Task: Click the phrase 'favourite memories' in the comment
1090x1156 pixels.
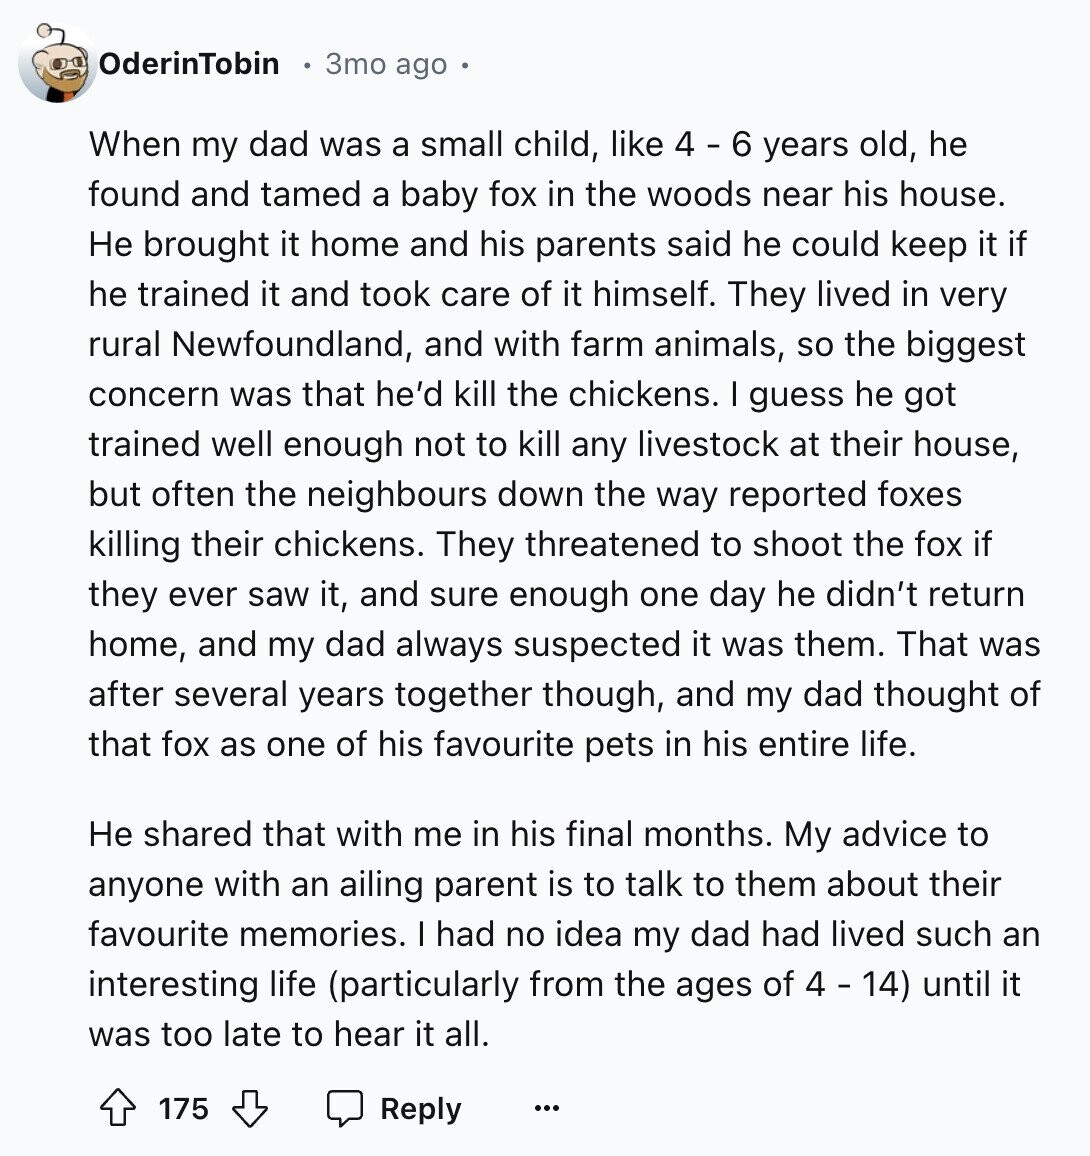Action: 247,934
